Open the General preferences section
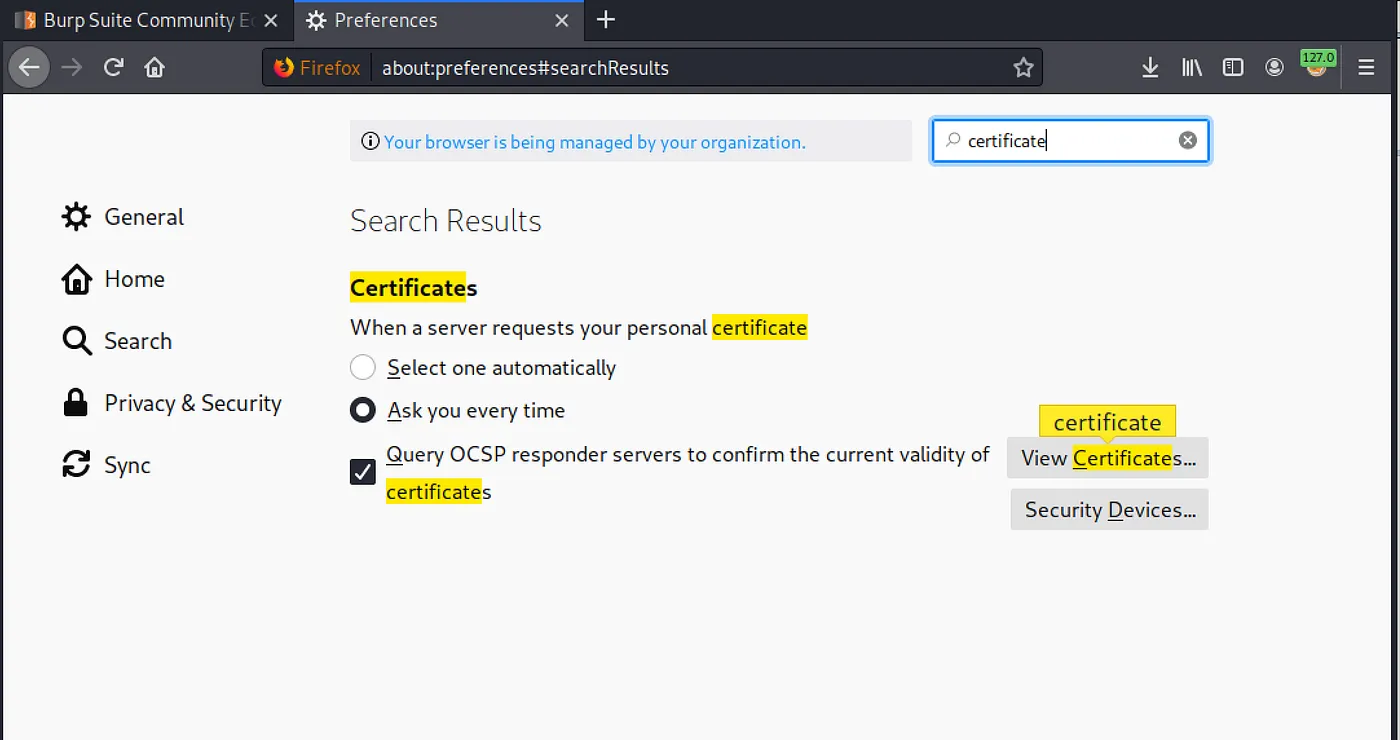 pos(143,217)
